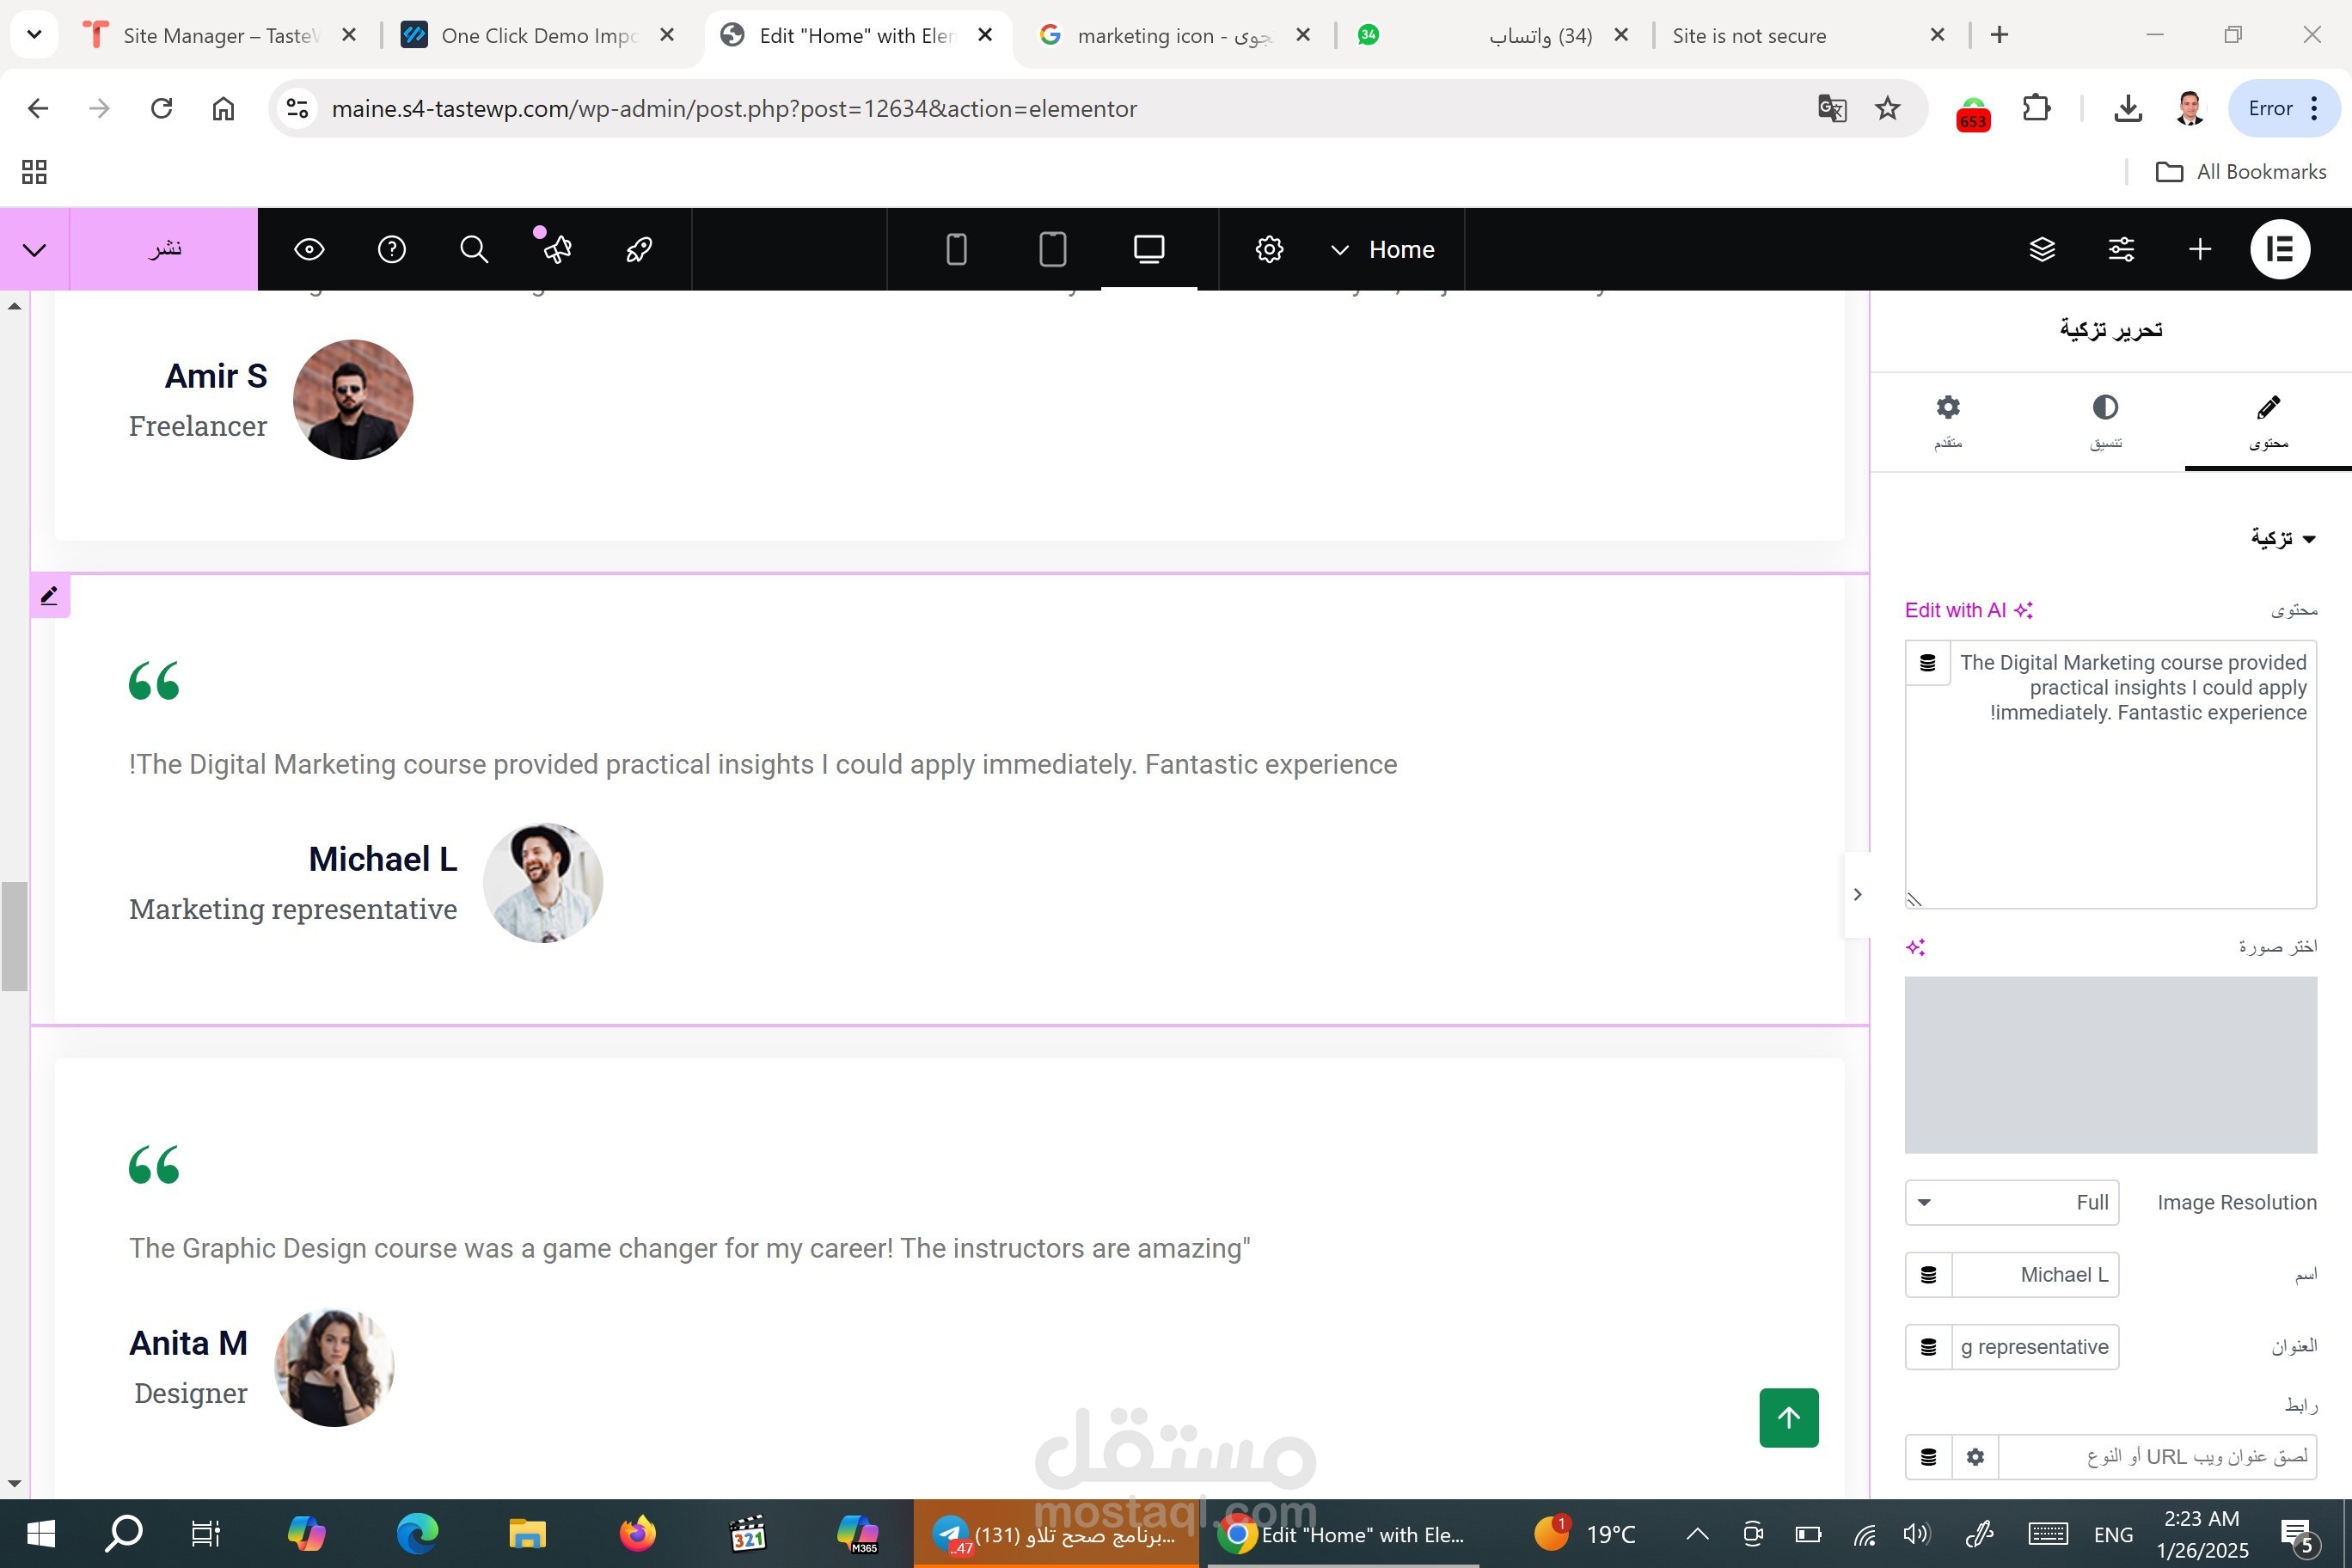Open site settings sliders icon
The image size is (2352, 1568).
pos(2121,249)
